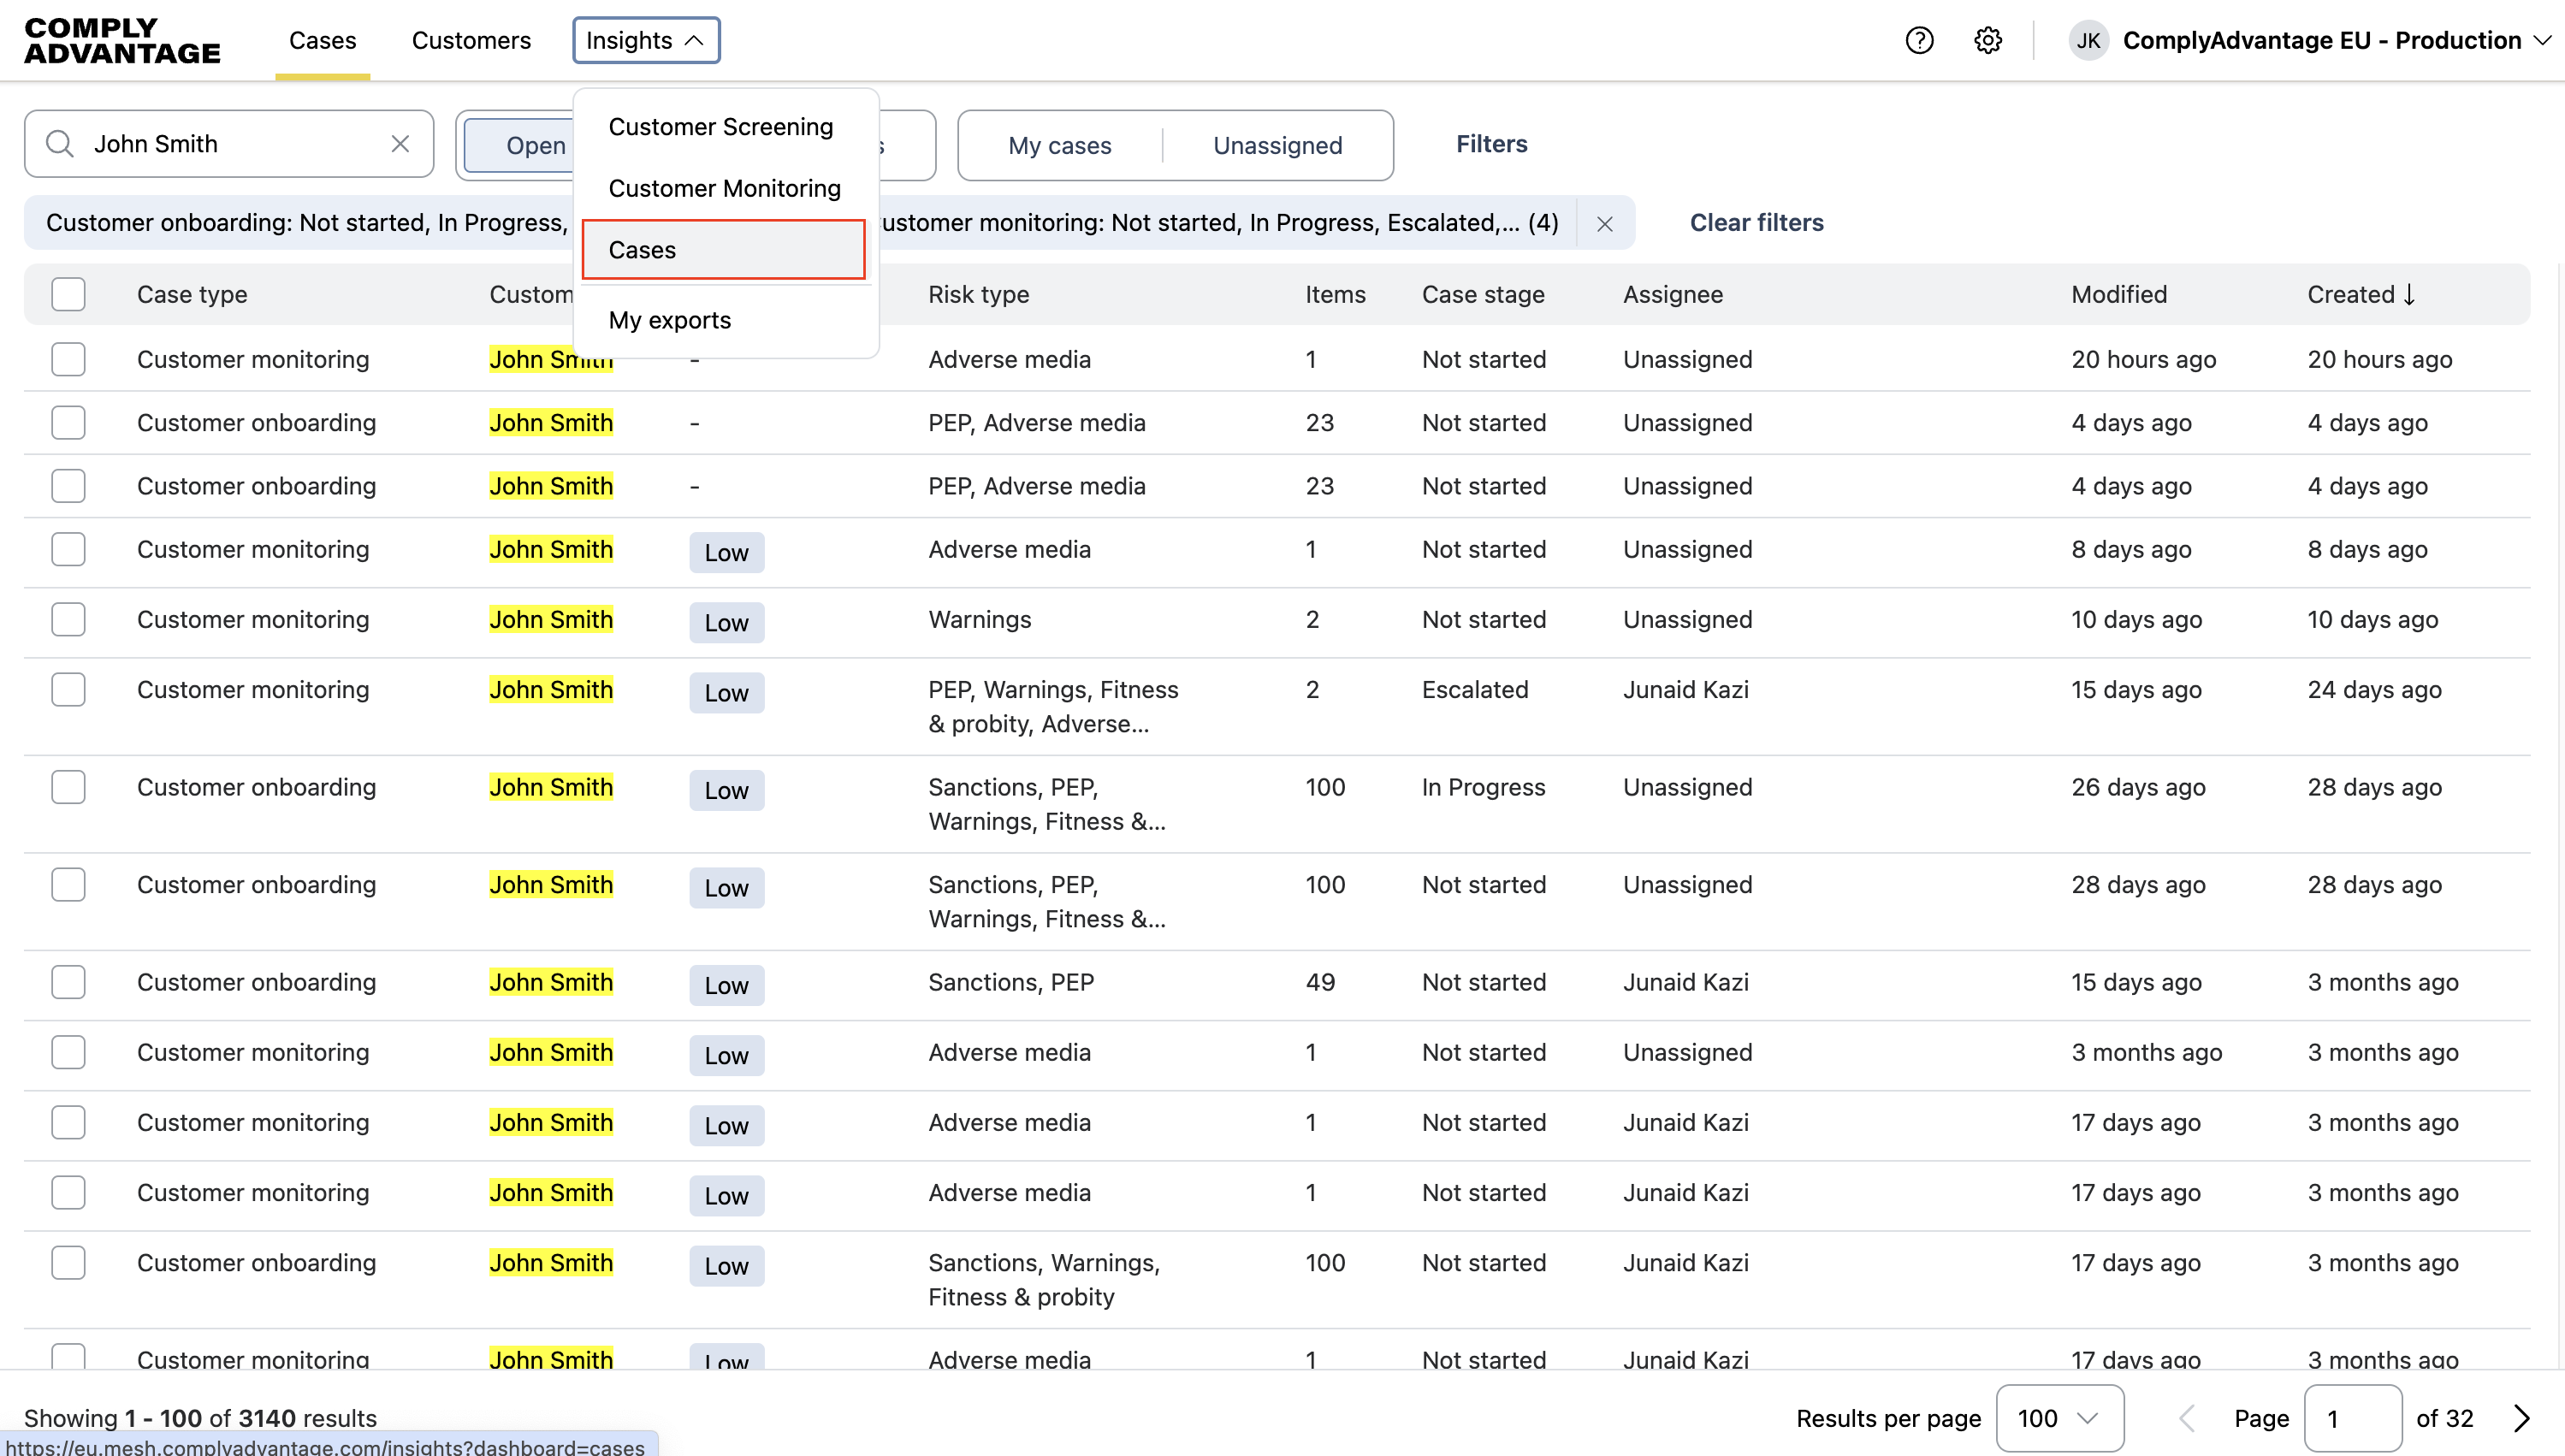
Task: Open the help question mark icon
Action: (x=1918, y=40)
